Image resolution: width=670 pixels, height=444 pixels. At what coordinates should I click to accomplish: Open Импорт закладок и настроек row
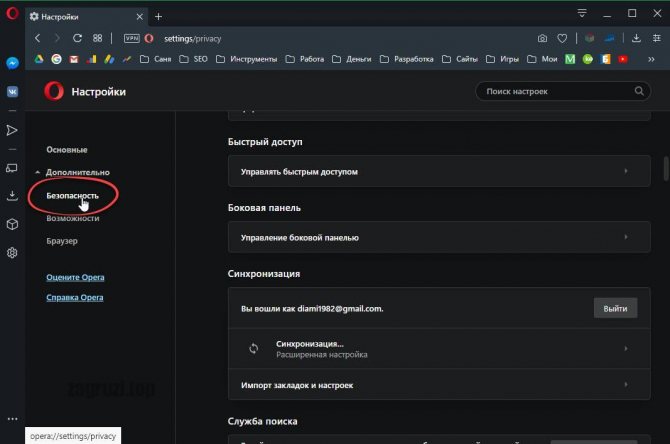point(439,385)
